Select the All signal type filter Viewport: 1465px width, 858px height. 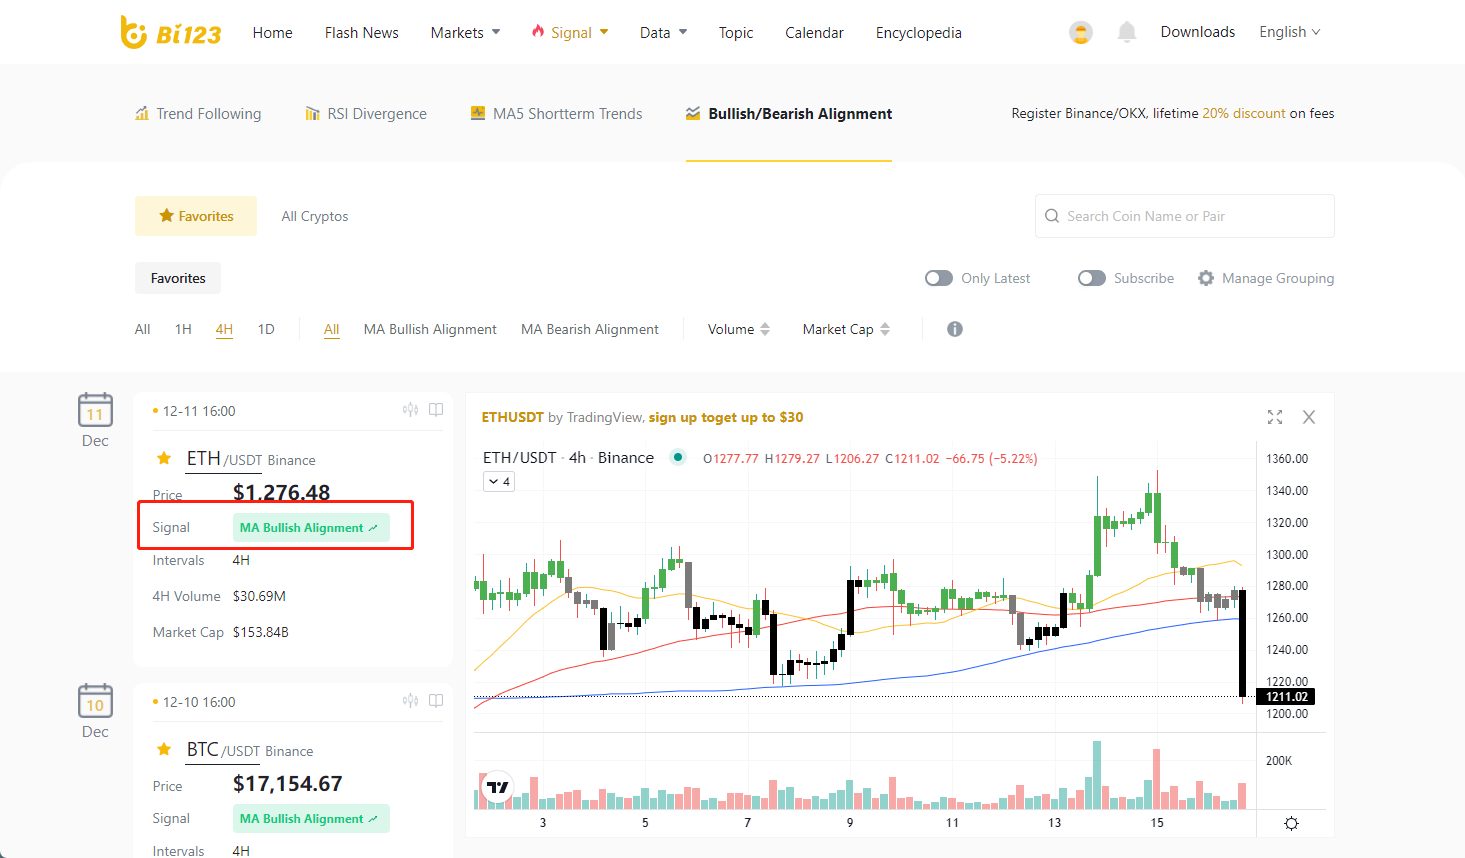332,329
